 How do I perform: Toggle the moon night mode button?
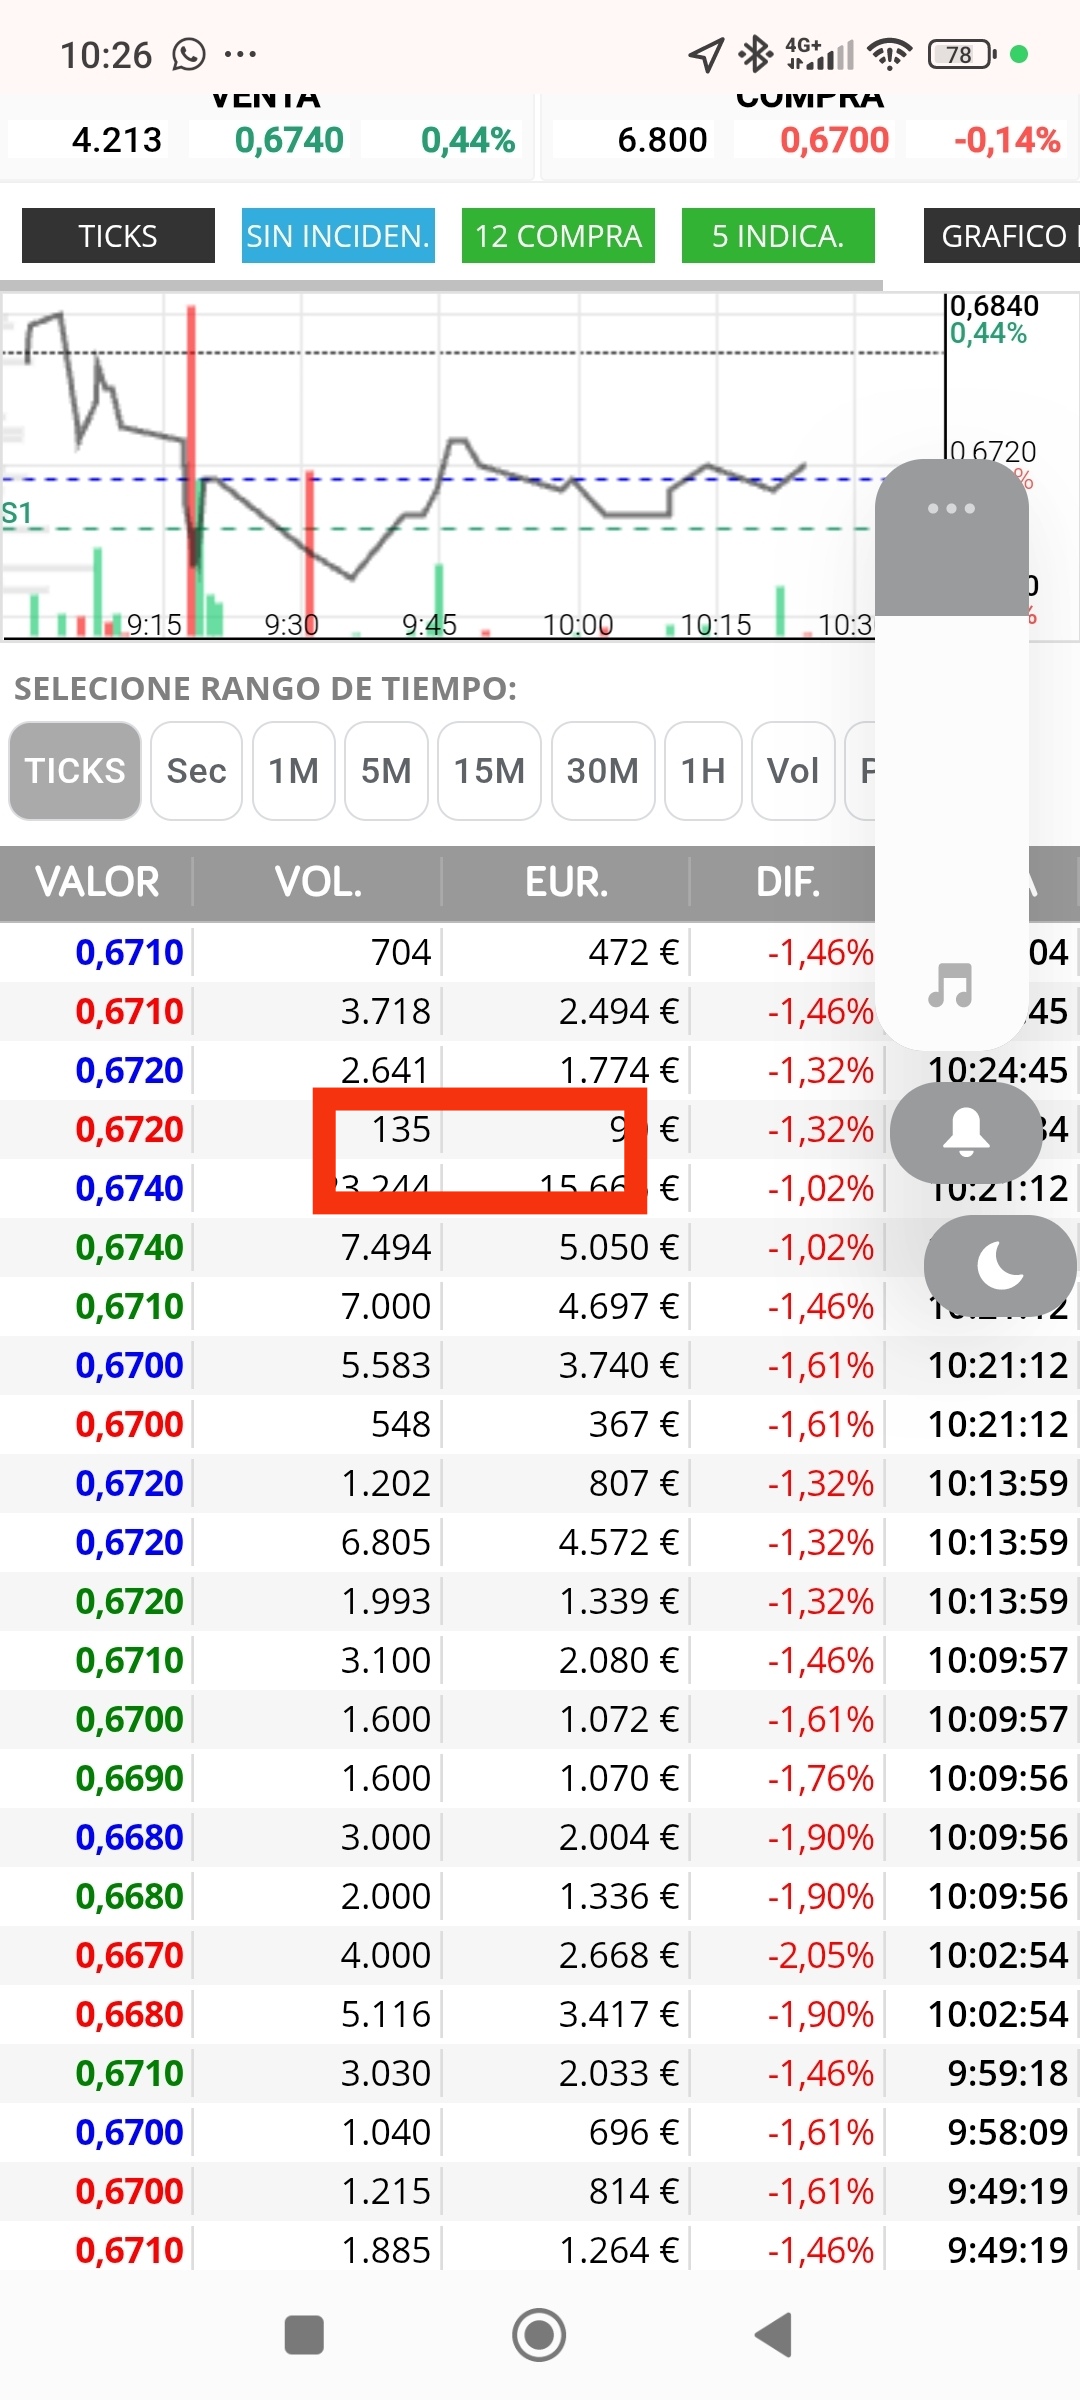[1000, 1266]
